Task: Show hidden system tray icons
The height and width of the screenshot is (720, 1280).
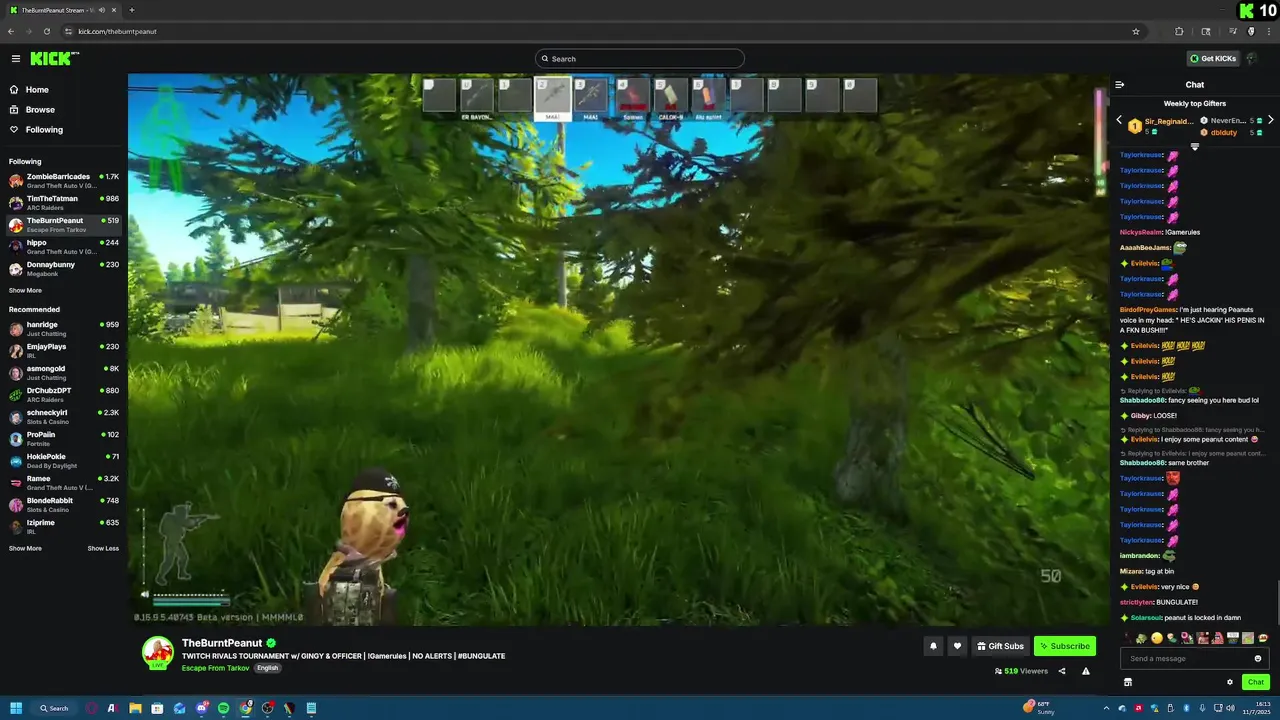Action: pyautogui.click(x=1107, y=708)
